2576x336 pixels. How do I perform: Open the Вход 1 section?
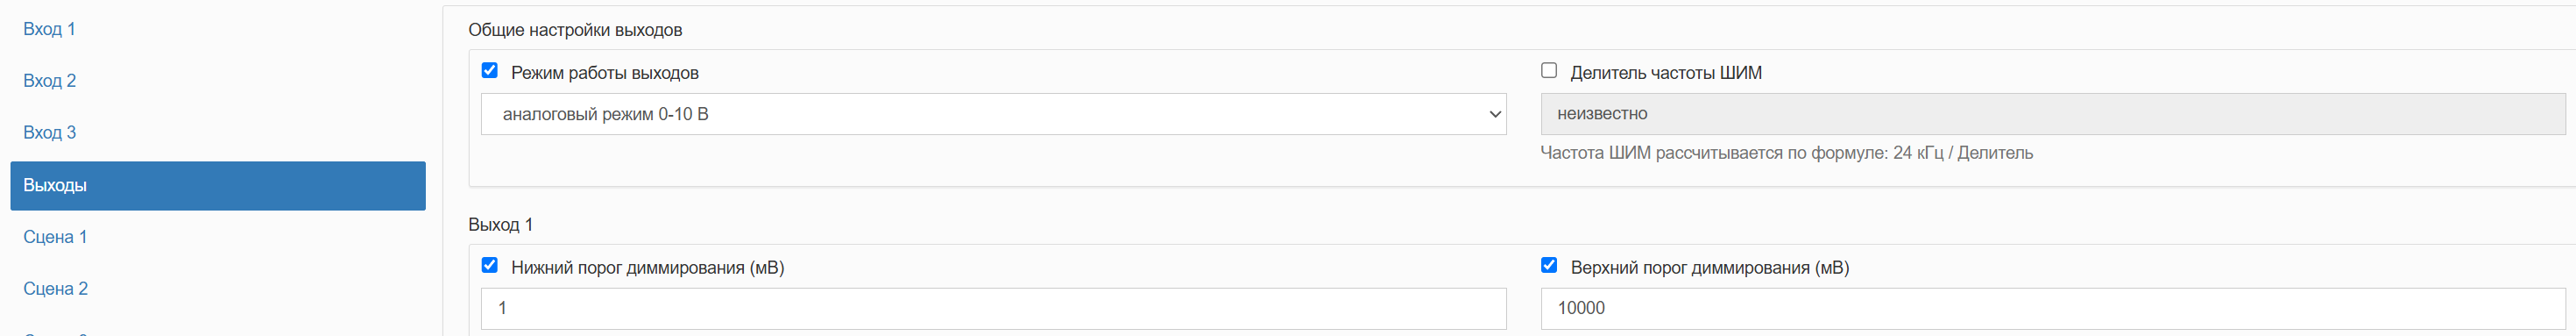(x=49, y=29)
